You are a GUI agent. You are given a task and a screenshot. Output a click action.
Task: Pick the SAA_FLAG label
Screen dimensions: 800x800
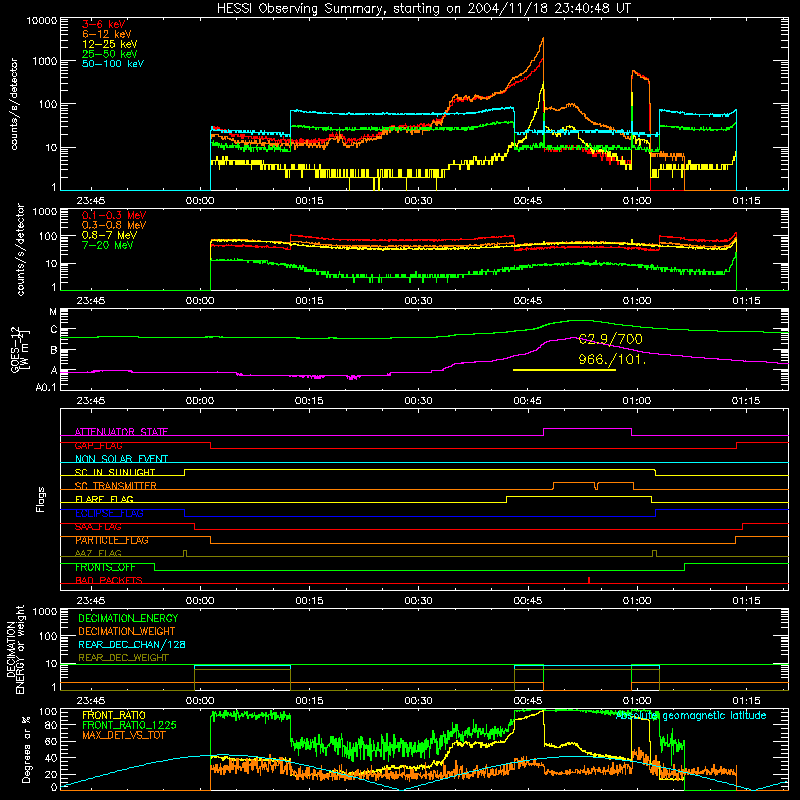98,527
